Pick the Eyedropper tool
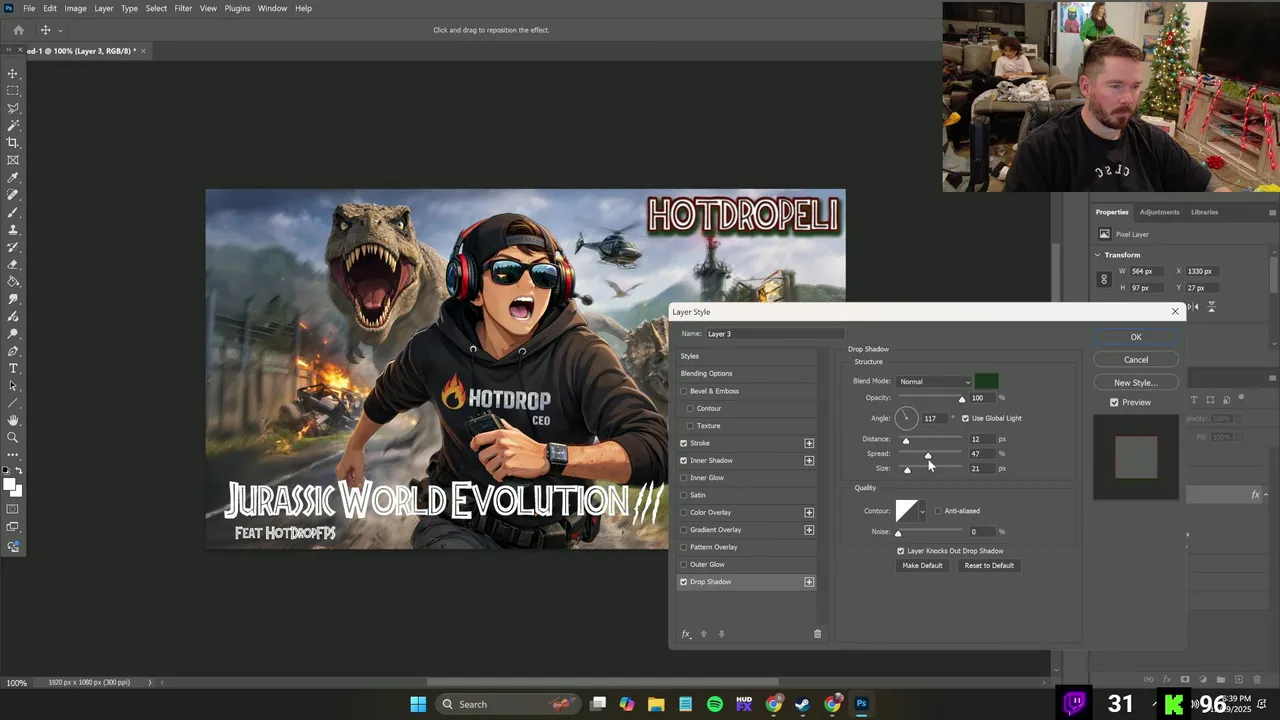 click(13, 178)
